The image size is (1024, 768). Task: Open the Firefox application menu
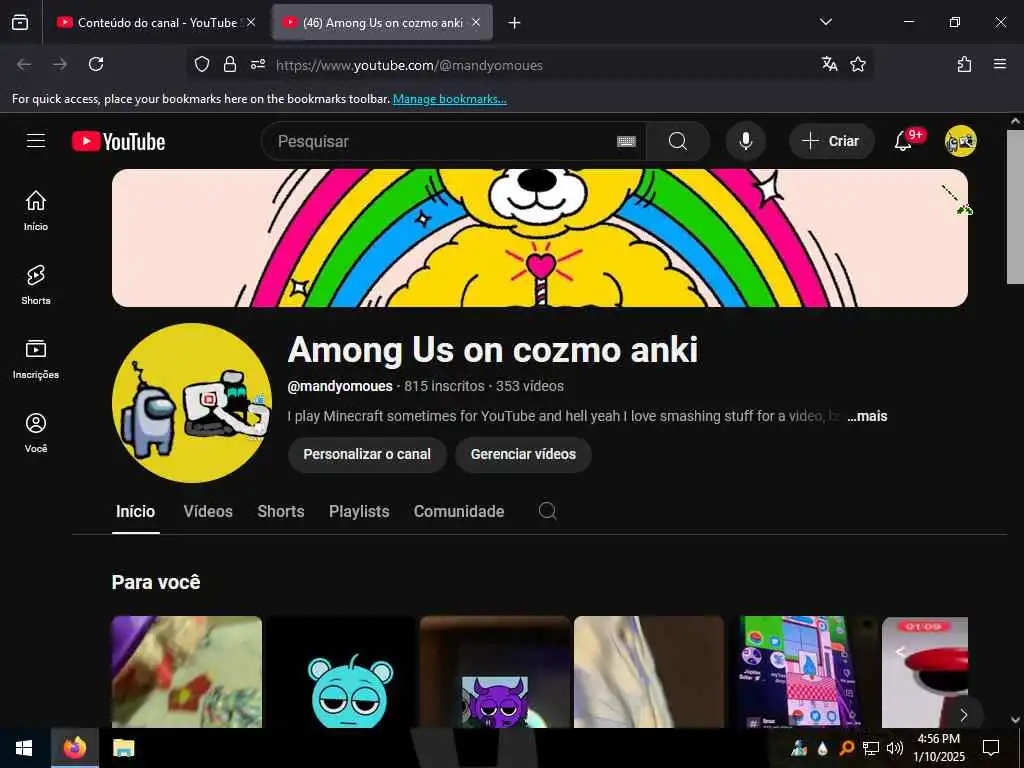[1000, 64]
